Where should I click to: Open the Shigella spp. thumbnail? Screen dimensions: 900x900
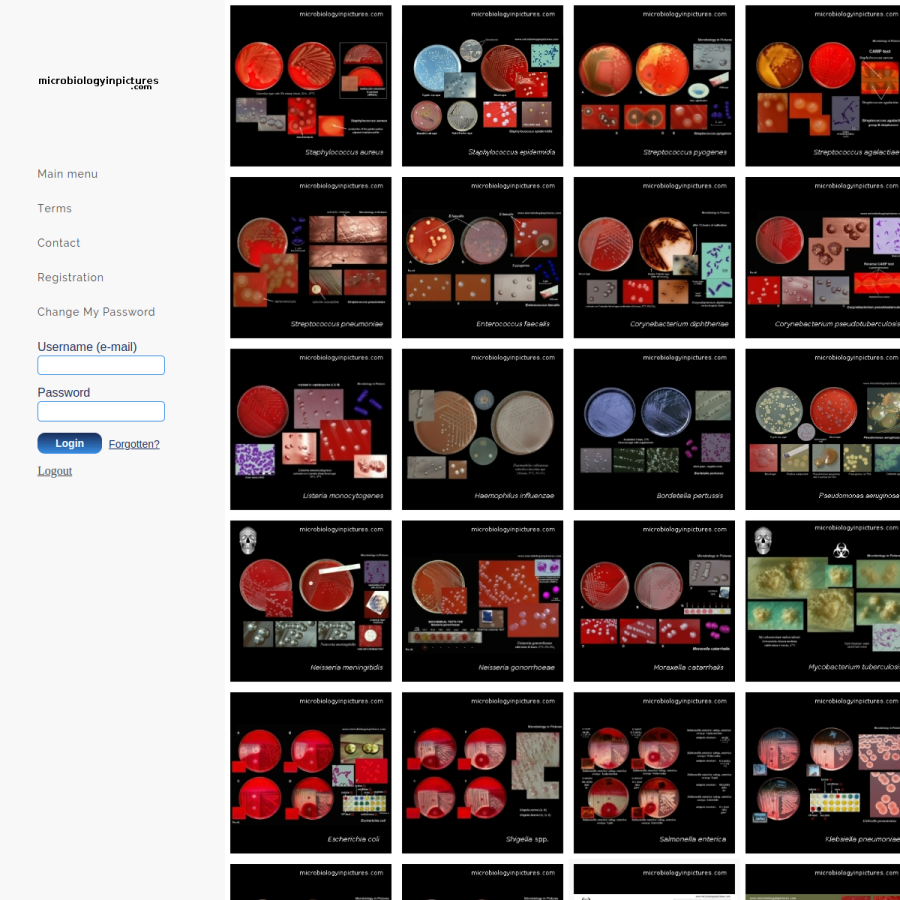(x=482, y=772)
